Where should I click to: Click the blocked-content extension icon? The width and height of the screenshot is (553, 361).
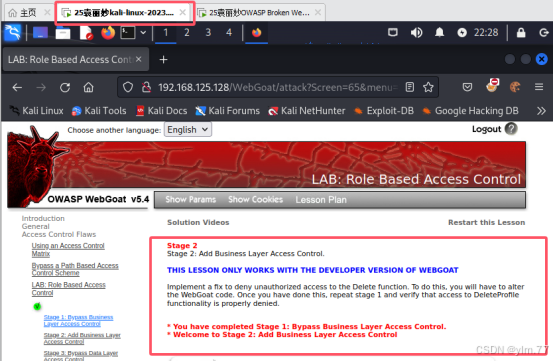pyautogui.click(x=492, y=86)
